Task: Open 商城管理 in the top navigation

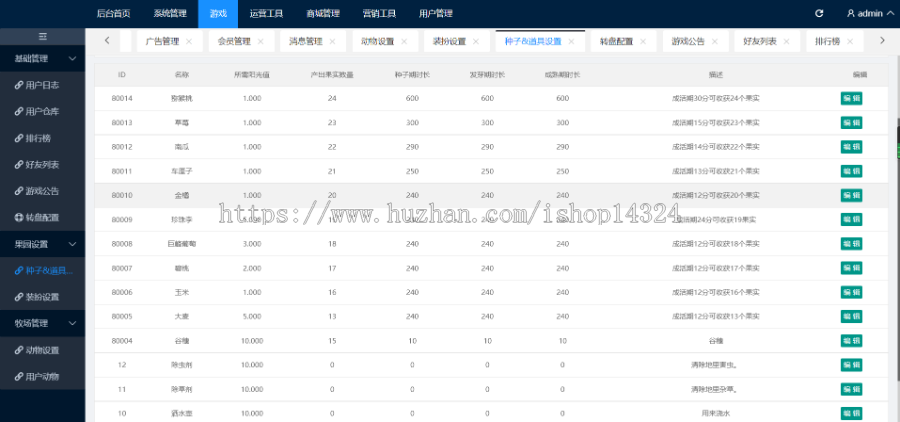Action: coord(323,13)
